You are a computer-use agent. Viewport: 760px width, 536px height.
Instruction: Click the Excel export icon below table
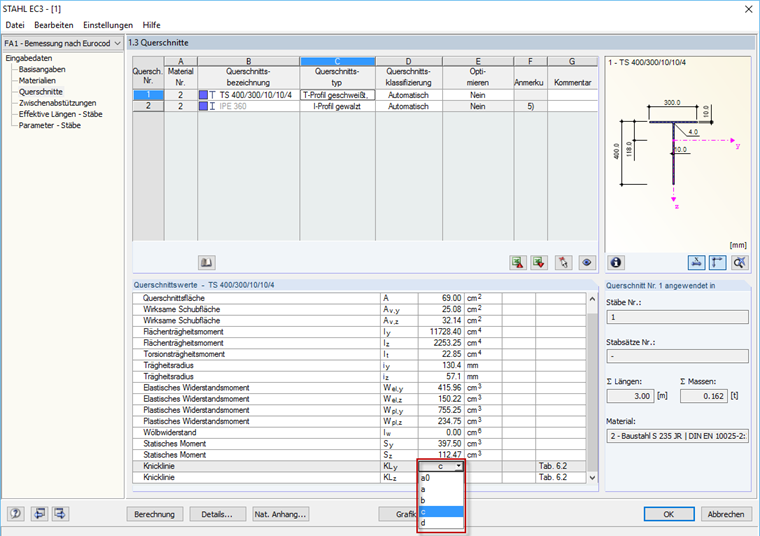[518, 263]
